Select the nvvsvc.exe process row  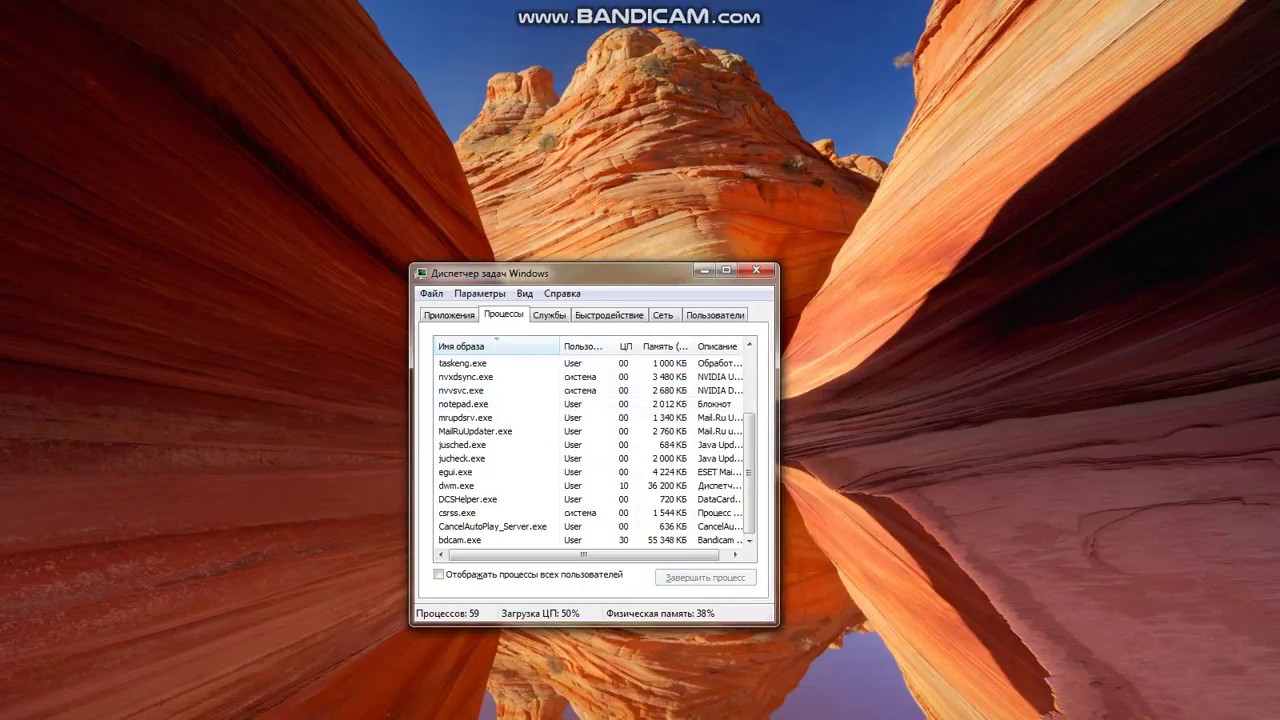(589, 391)
